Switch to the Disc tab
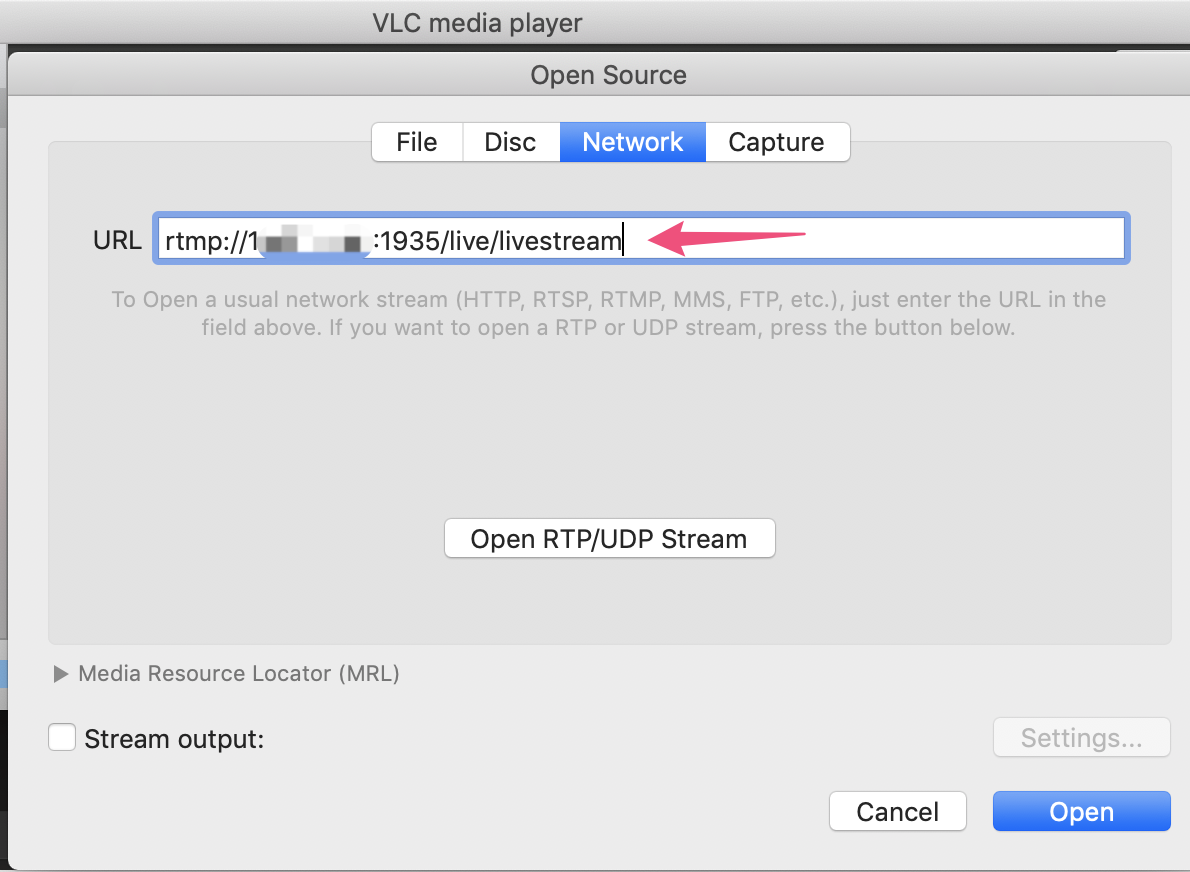This screenshot has width=1190, height=872. (x=511, y=142)
